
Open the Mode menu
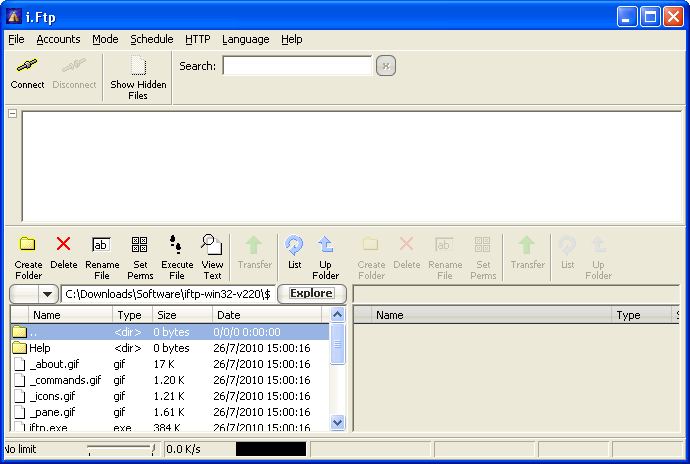coord(105,39)
